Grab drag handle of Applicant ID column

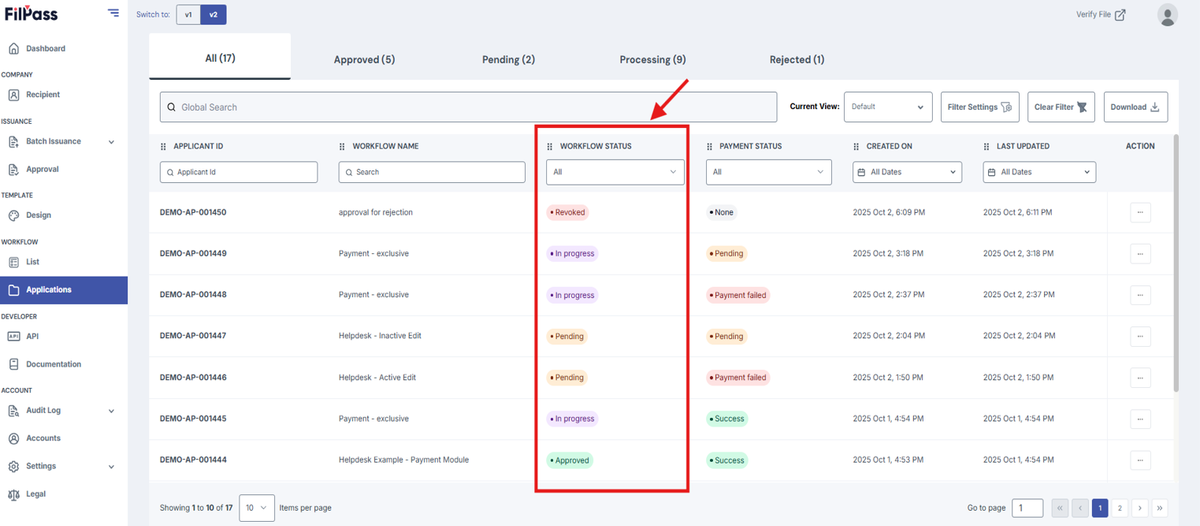[x=164, y=146]
